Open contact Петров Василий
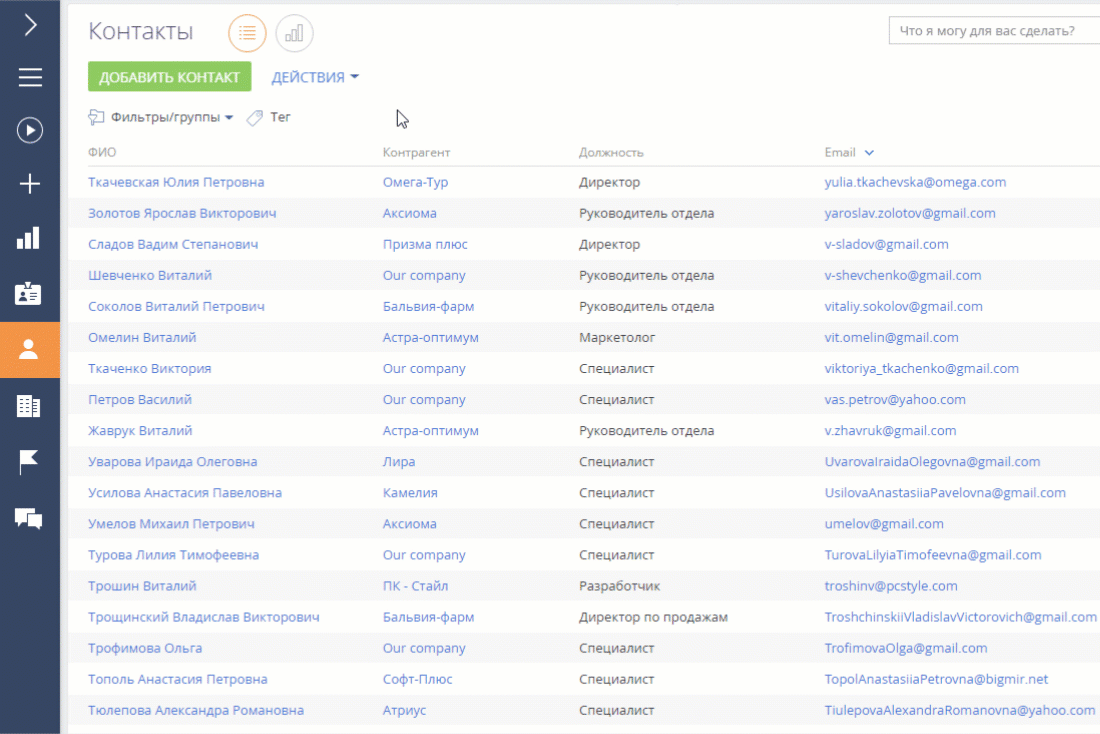Viewport: 1100px width, 734px height. 140,399
